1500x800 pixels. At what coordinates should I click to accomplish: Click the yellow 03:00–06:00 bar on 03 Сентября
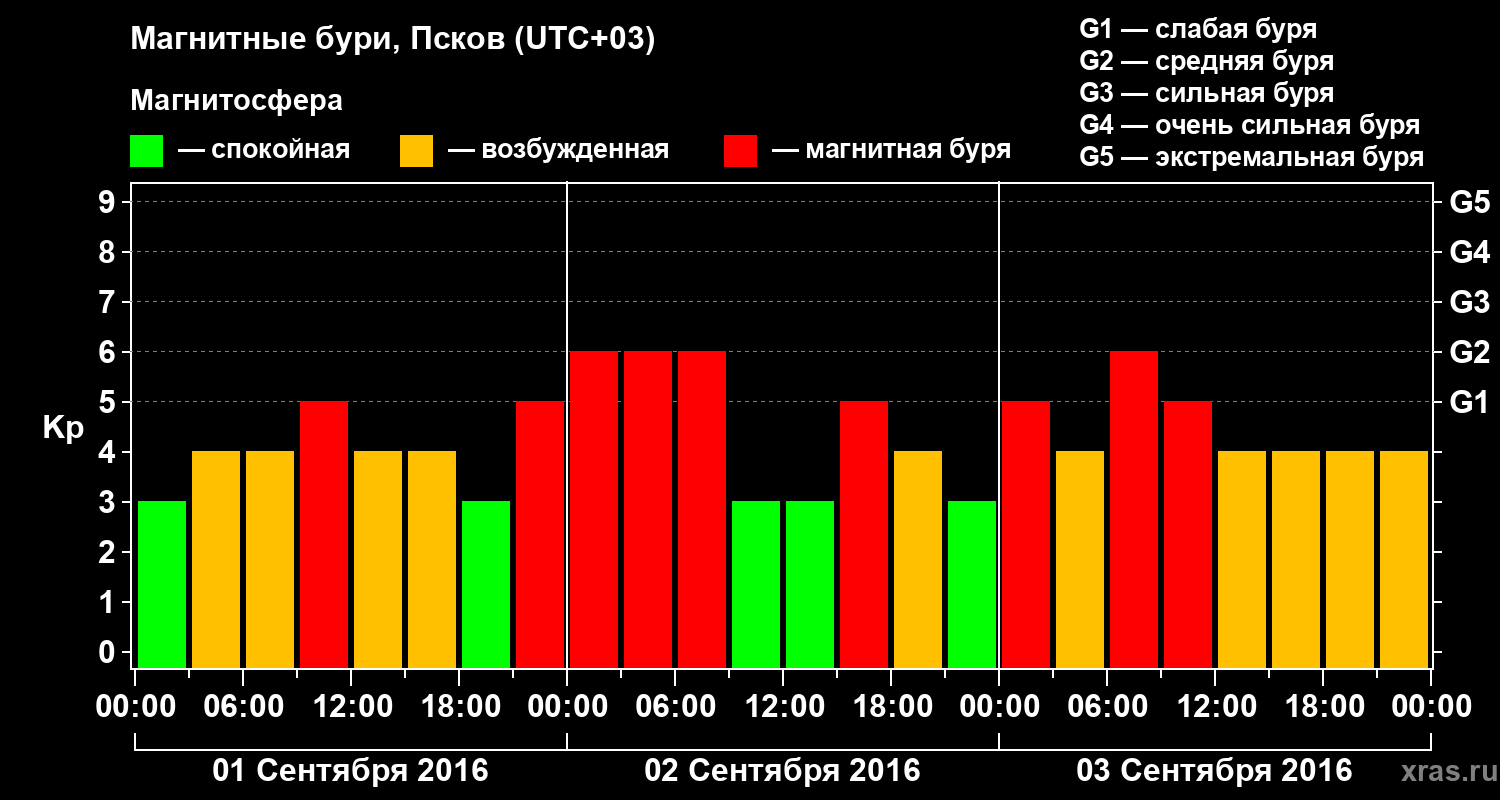click(1080, 559)
